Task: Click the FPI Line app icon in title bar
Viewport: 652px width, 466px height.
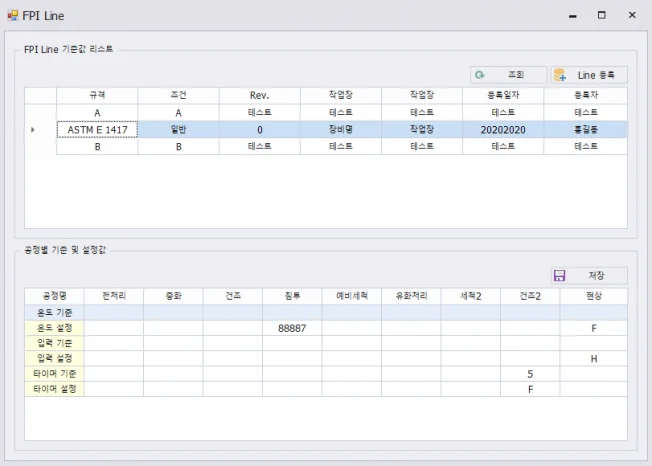Action: point(12,16)
